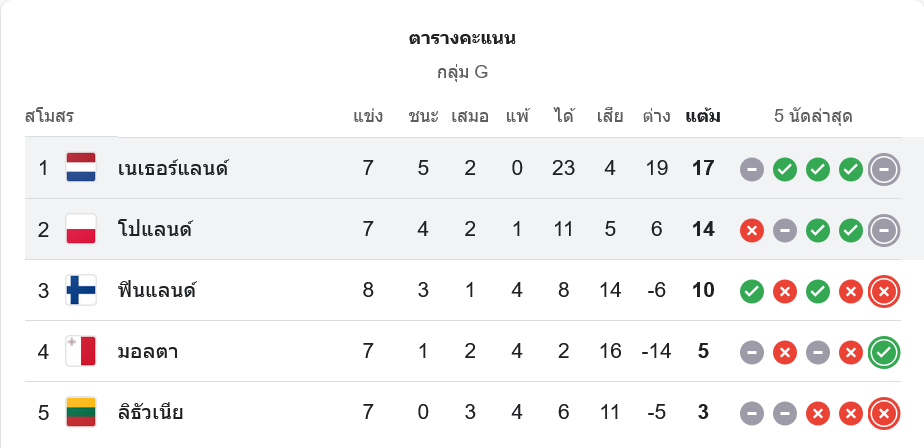Click the 5 นัดล่าสุด column header
This screenshot has height=448, width=924.
coord(813,116)
